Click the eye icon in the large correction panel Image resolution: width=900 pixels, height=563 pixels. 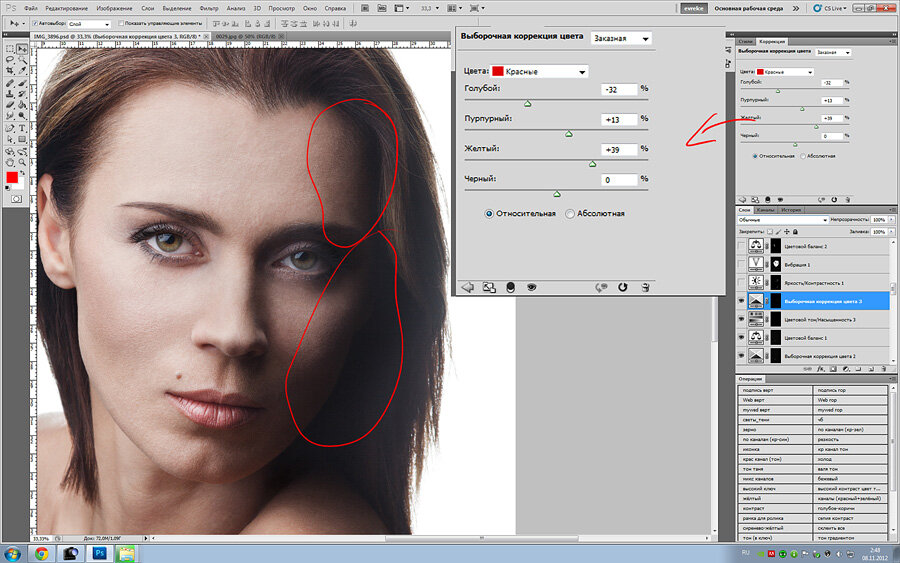531,286
